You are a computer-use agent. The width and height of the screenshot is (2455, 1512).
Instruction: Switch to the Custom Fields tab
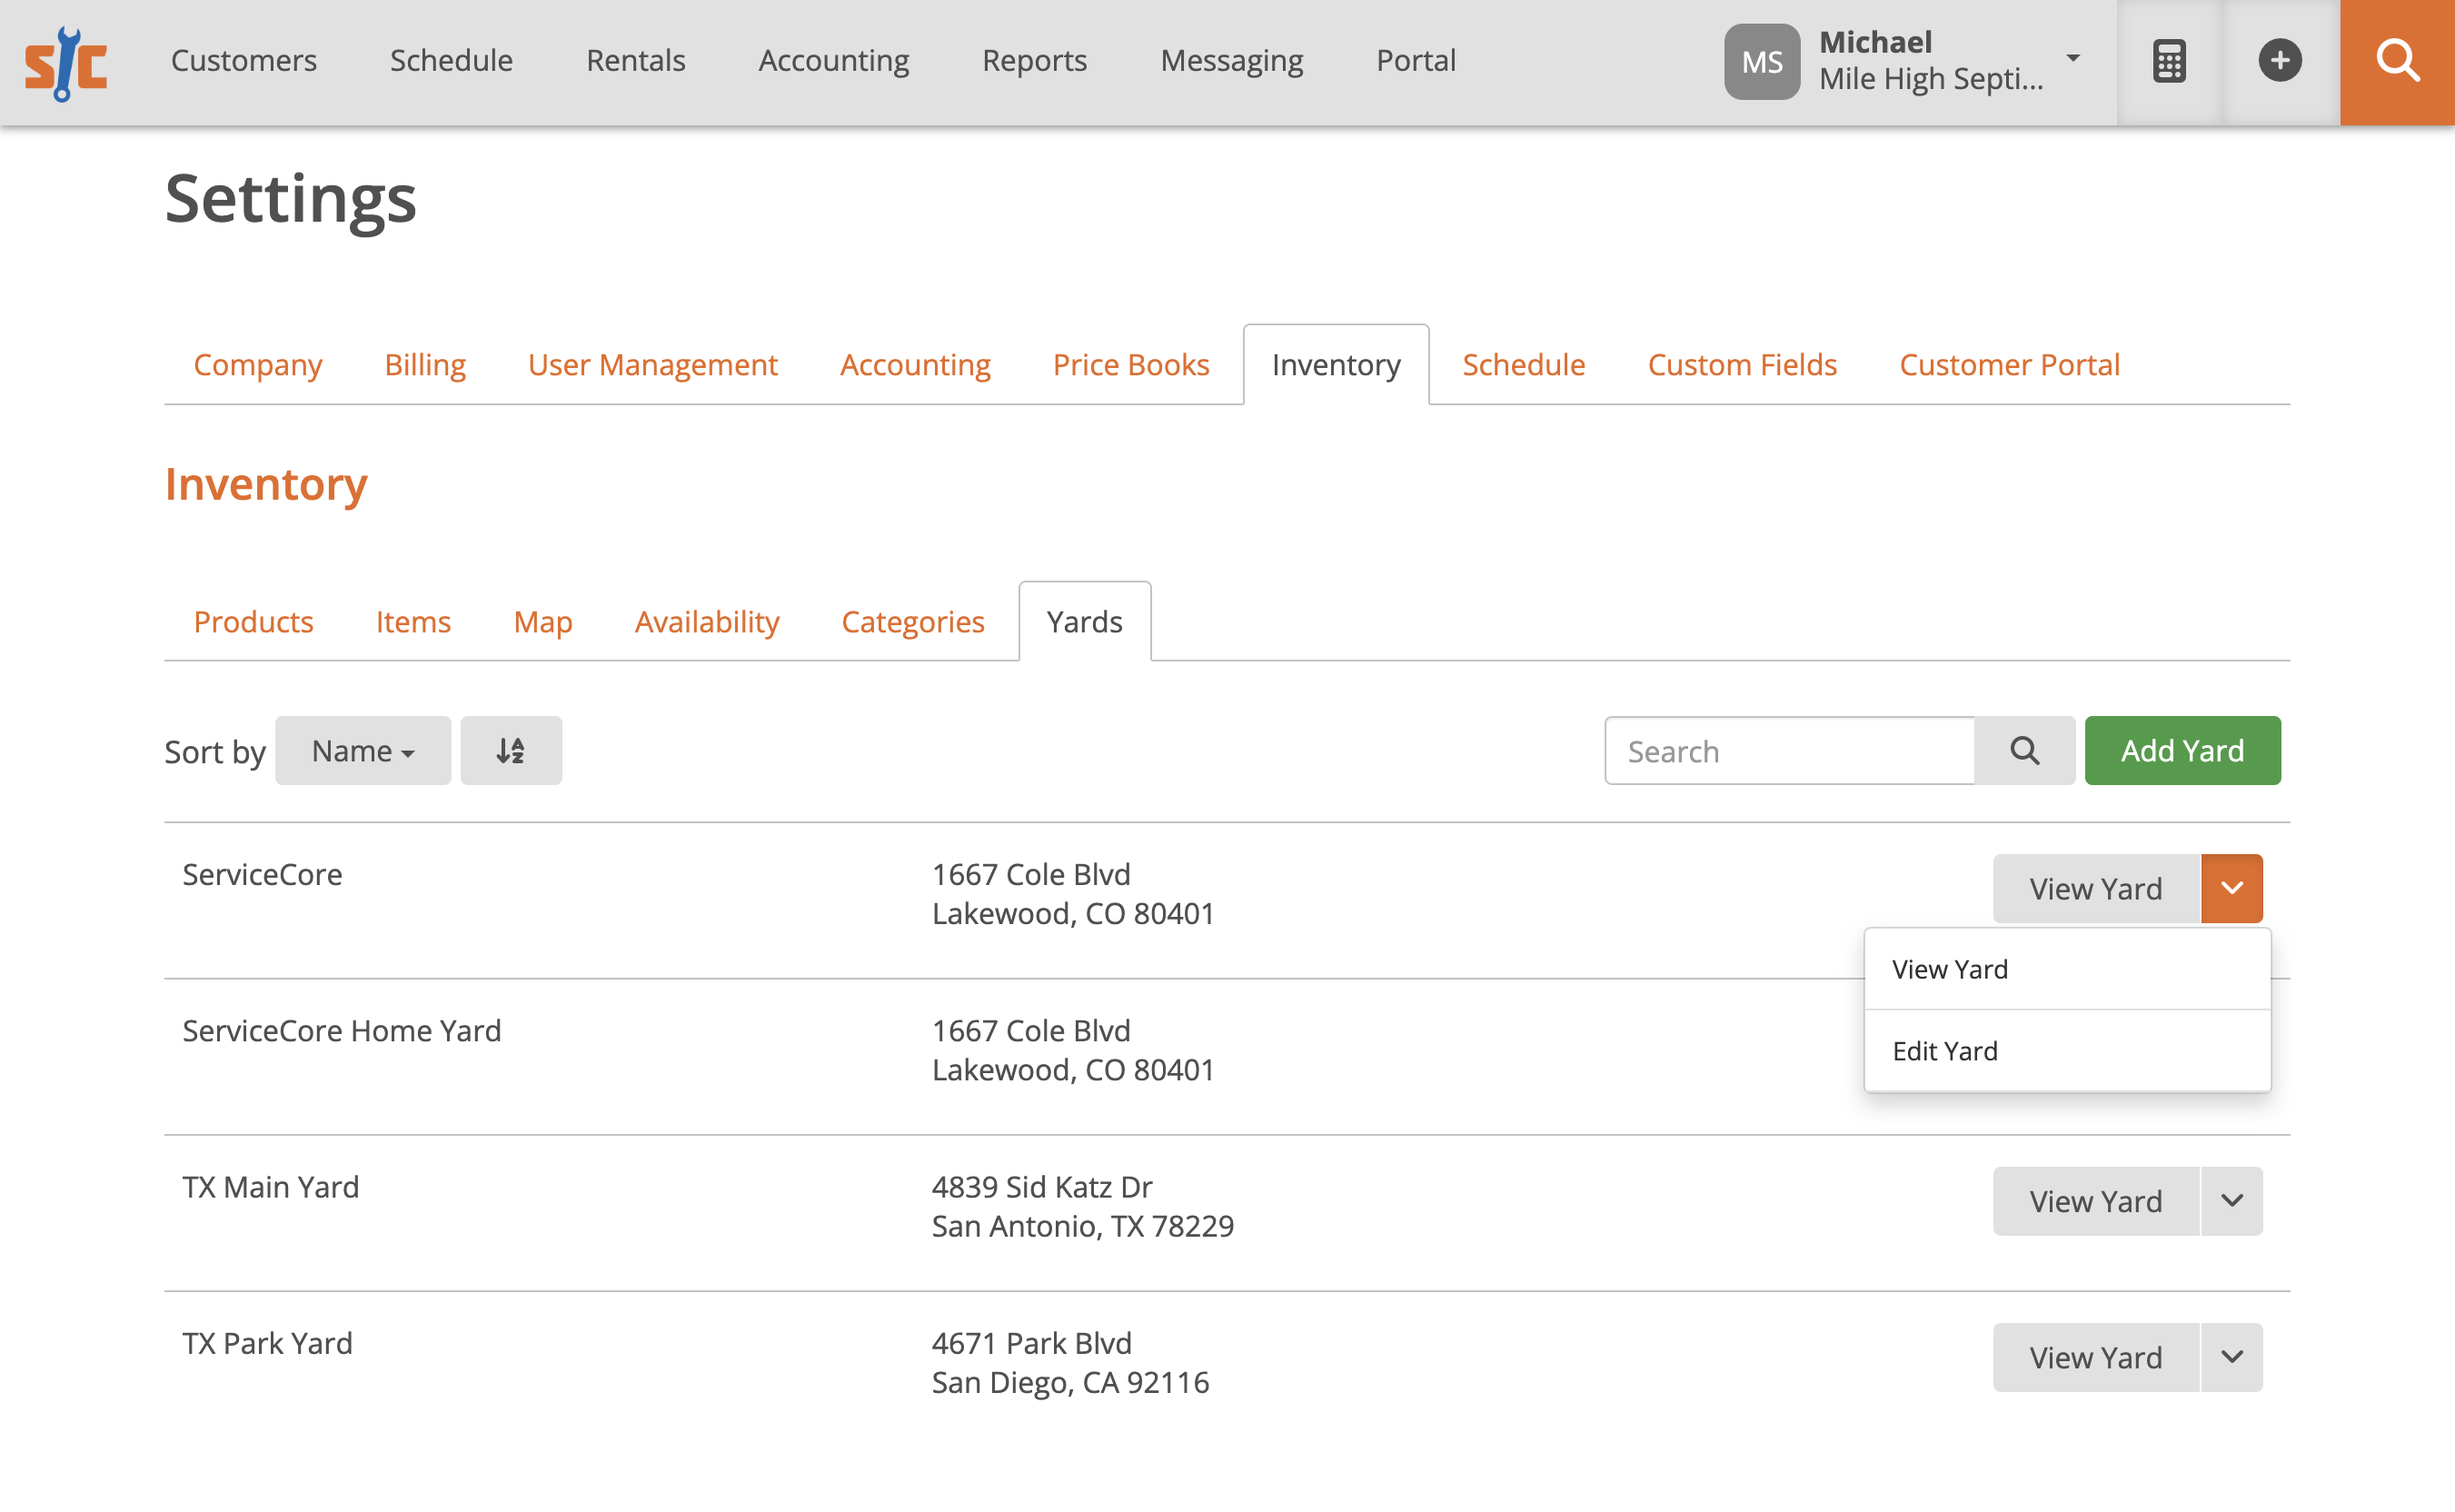click(x=1742, y=365)
